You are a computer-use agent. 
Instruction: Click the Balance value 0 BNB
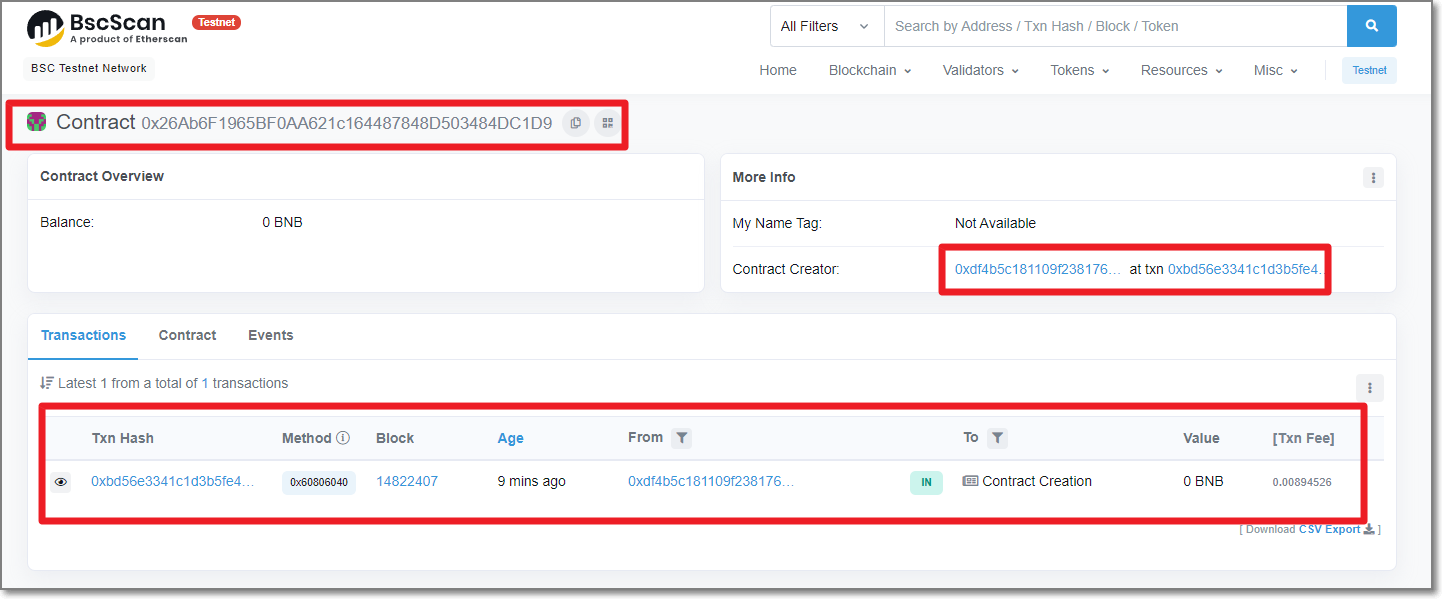[x=282, y=222]
